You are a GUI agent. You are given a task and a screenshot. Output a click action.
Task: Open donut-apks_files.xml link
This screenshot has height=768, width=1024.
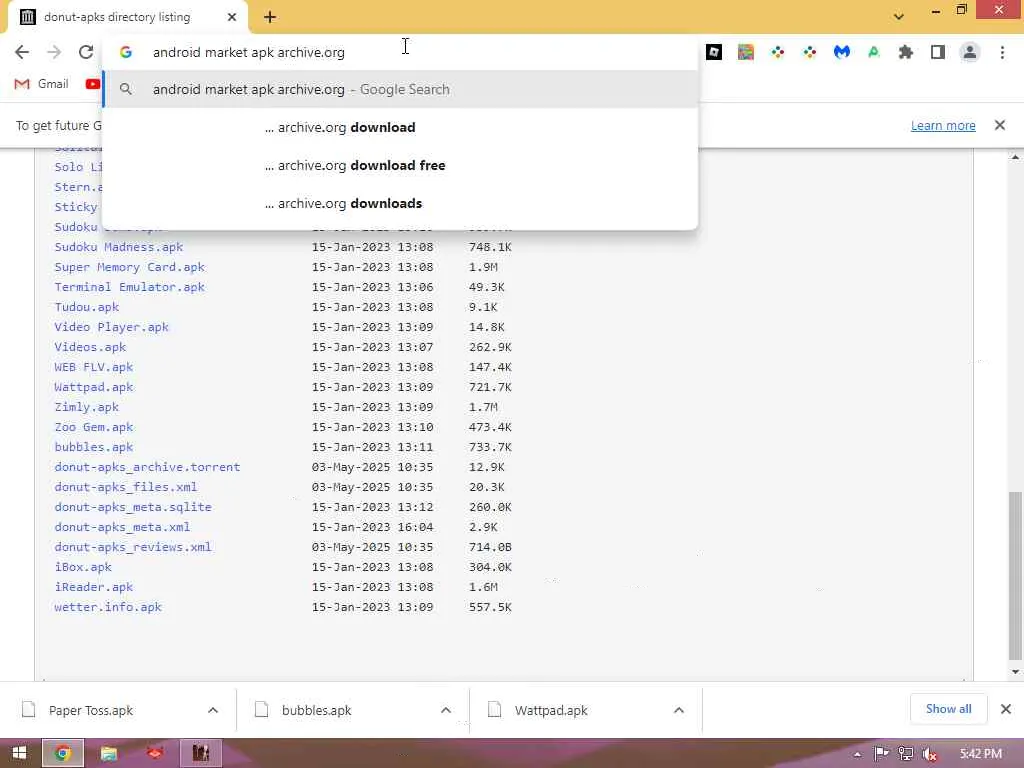(x=126, y=487)
